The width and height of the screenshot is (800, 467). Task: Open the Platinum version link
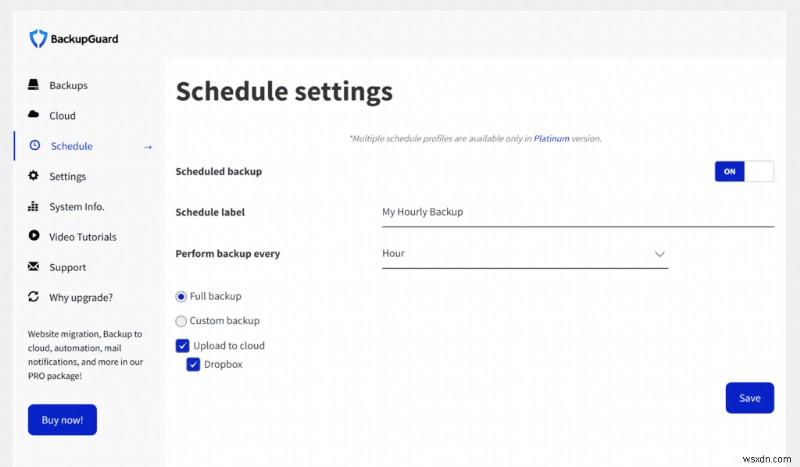point(551,138)
